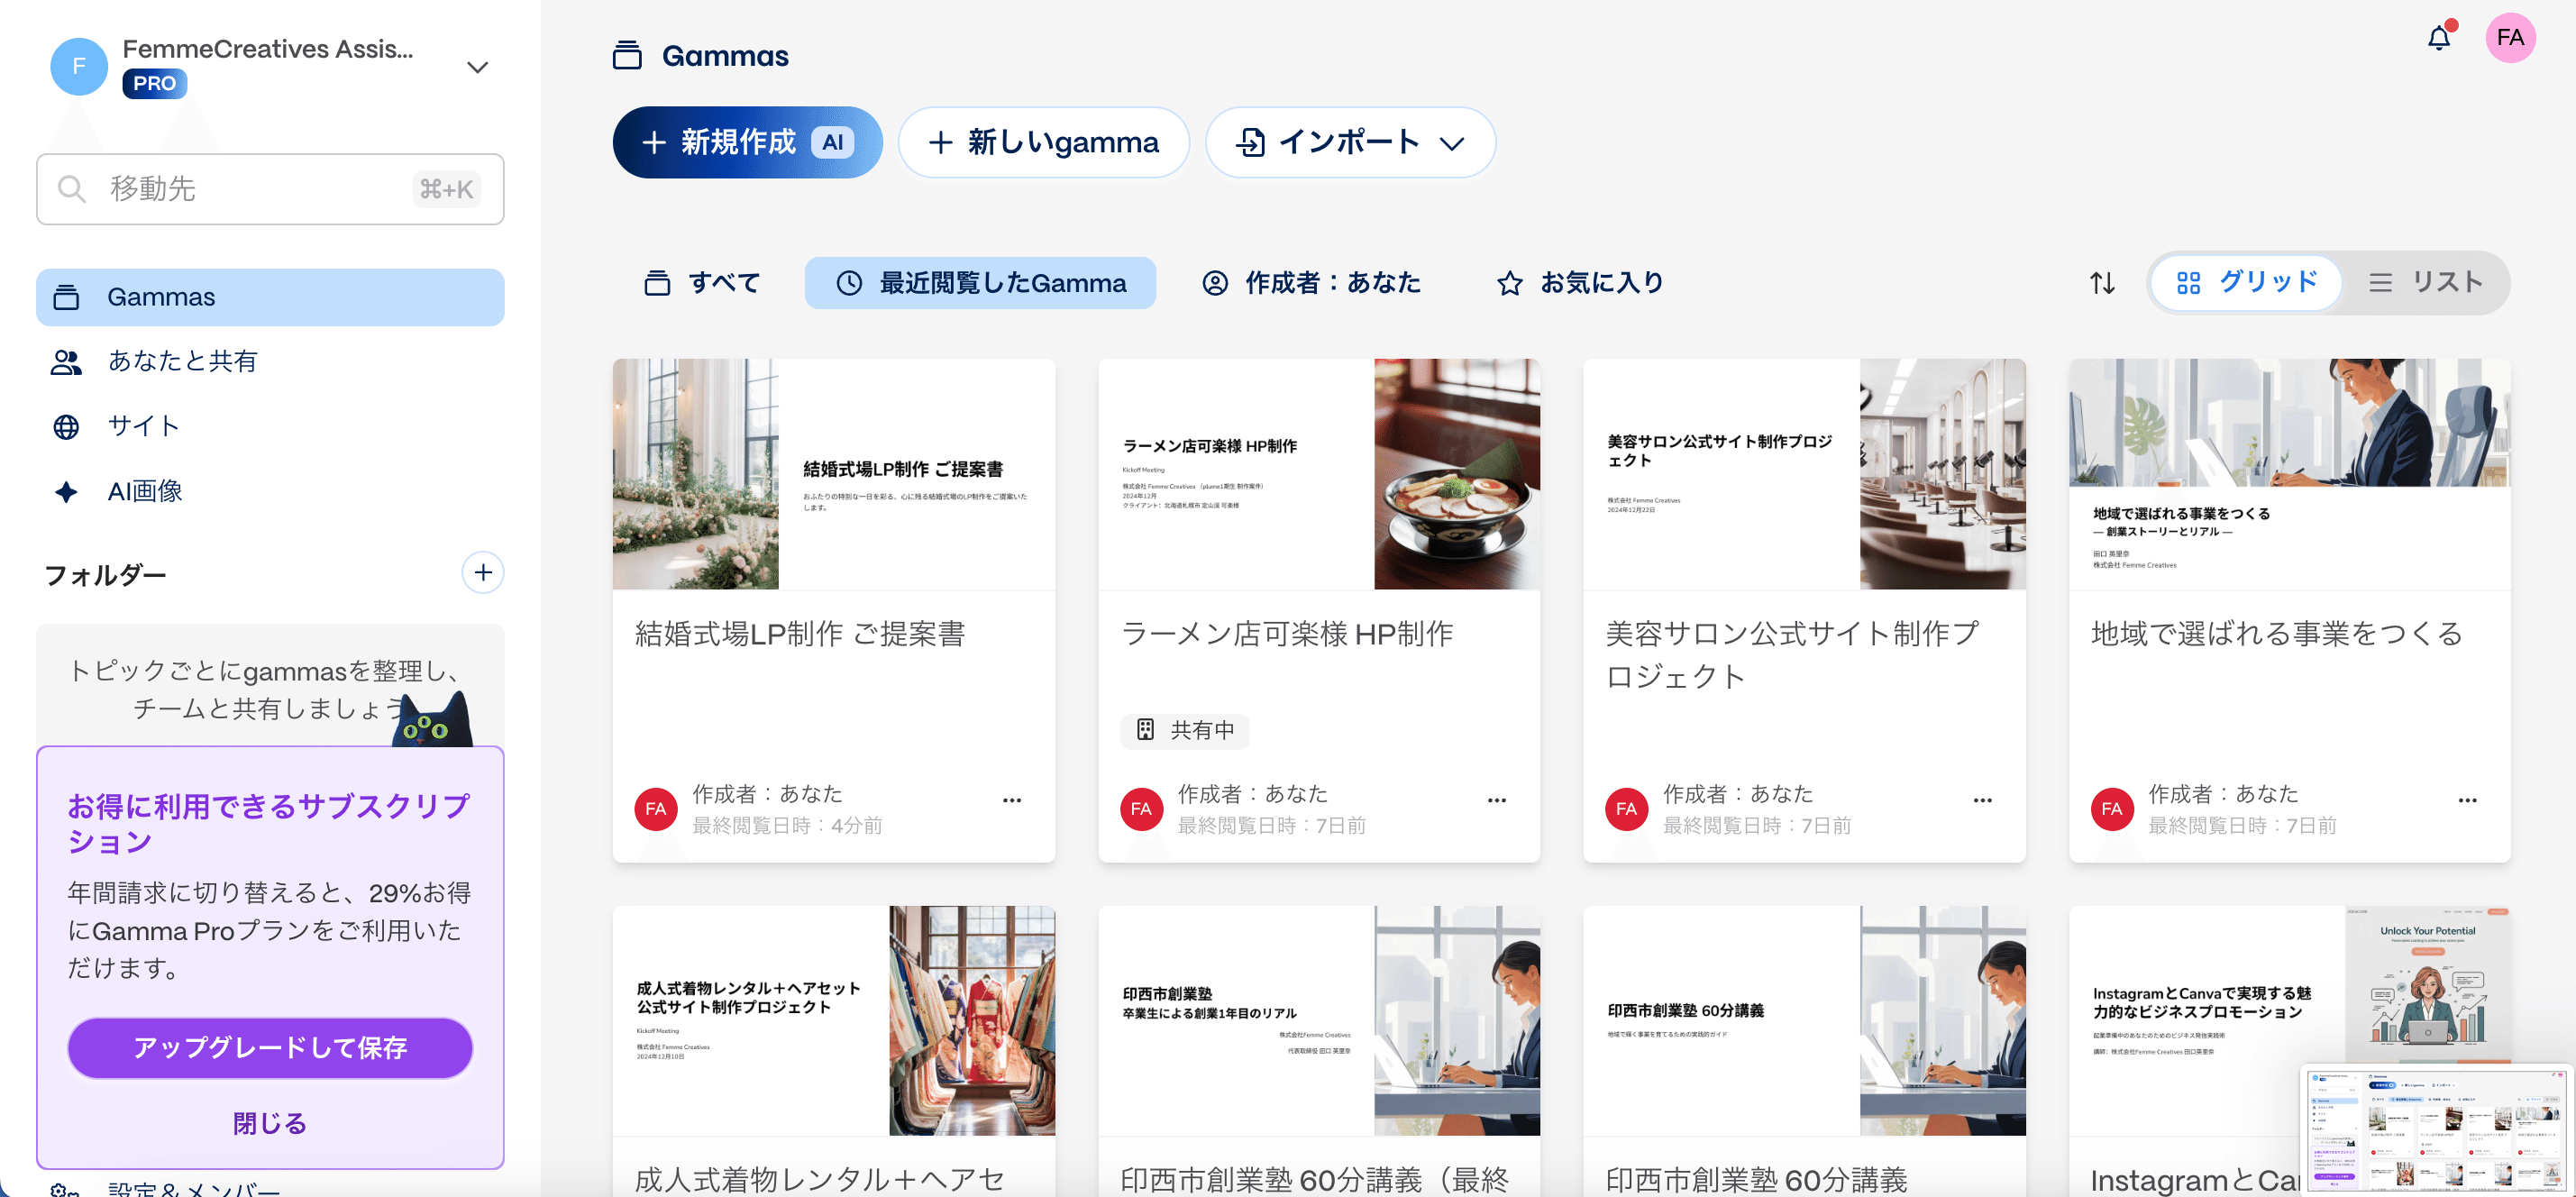Add a new folder with plus icon

pos(482,573)
